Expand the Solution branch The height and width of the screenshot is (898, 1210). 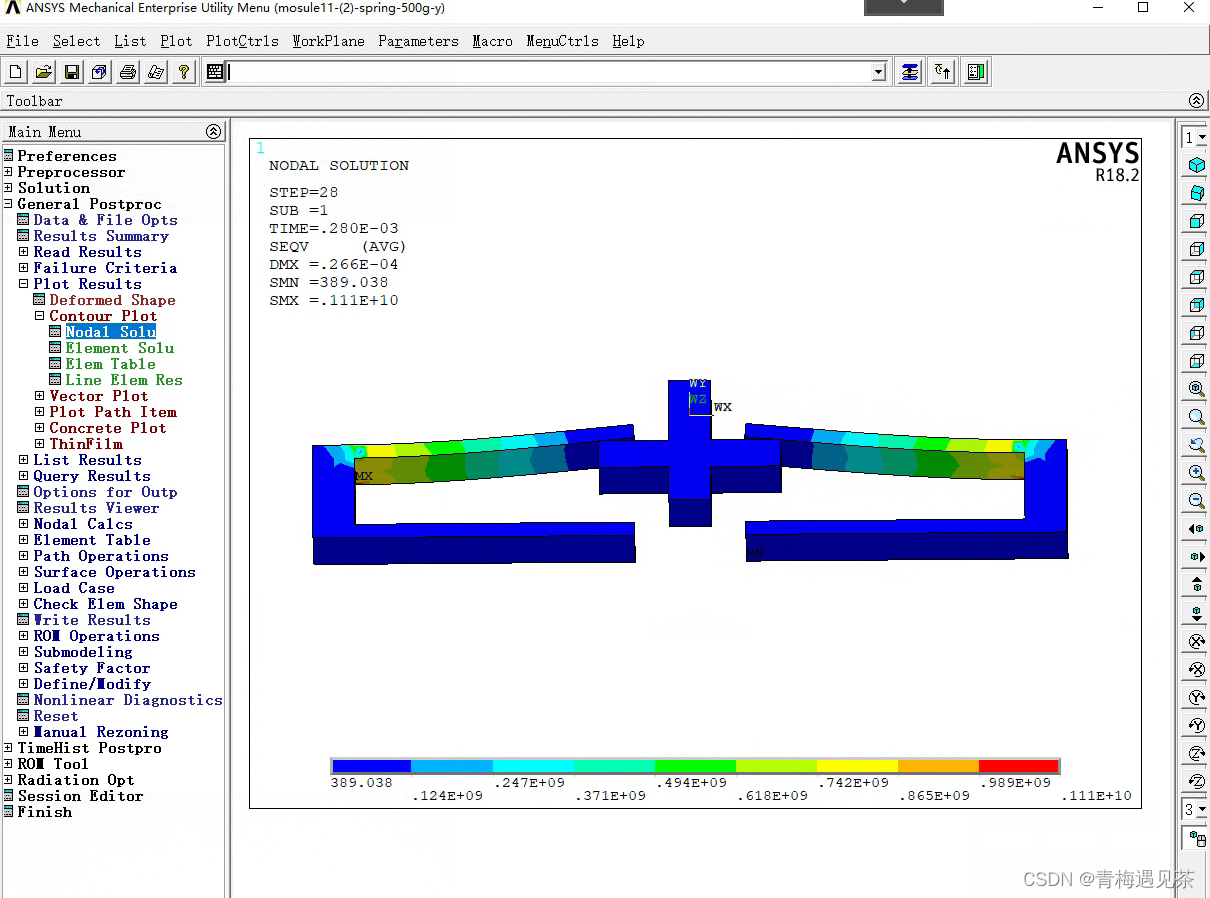(9, 188)
